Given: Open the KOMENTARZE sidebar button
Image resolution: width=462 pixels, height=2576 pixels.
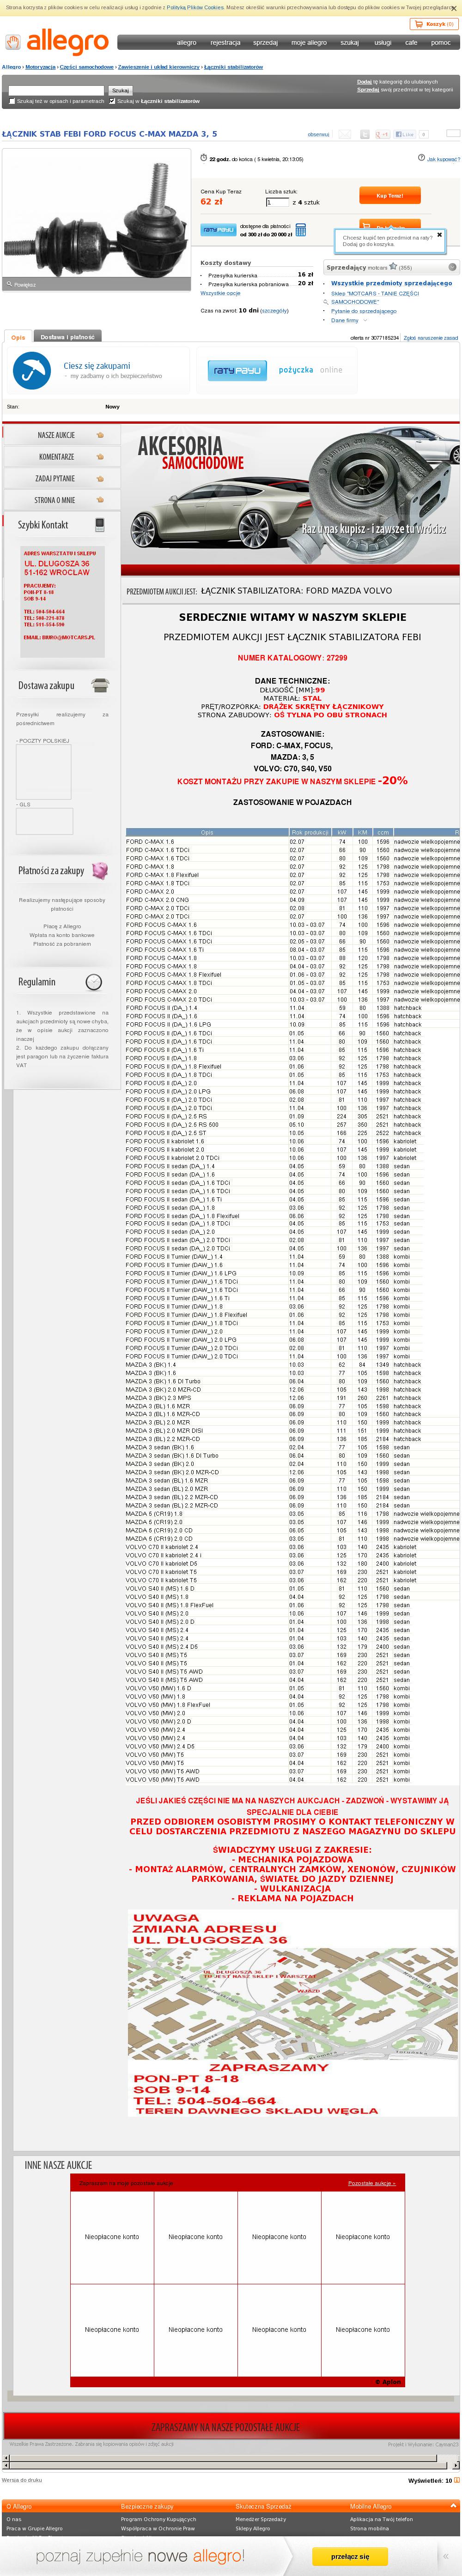Looking at the screenshot, I should coord(62,457).
